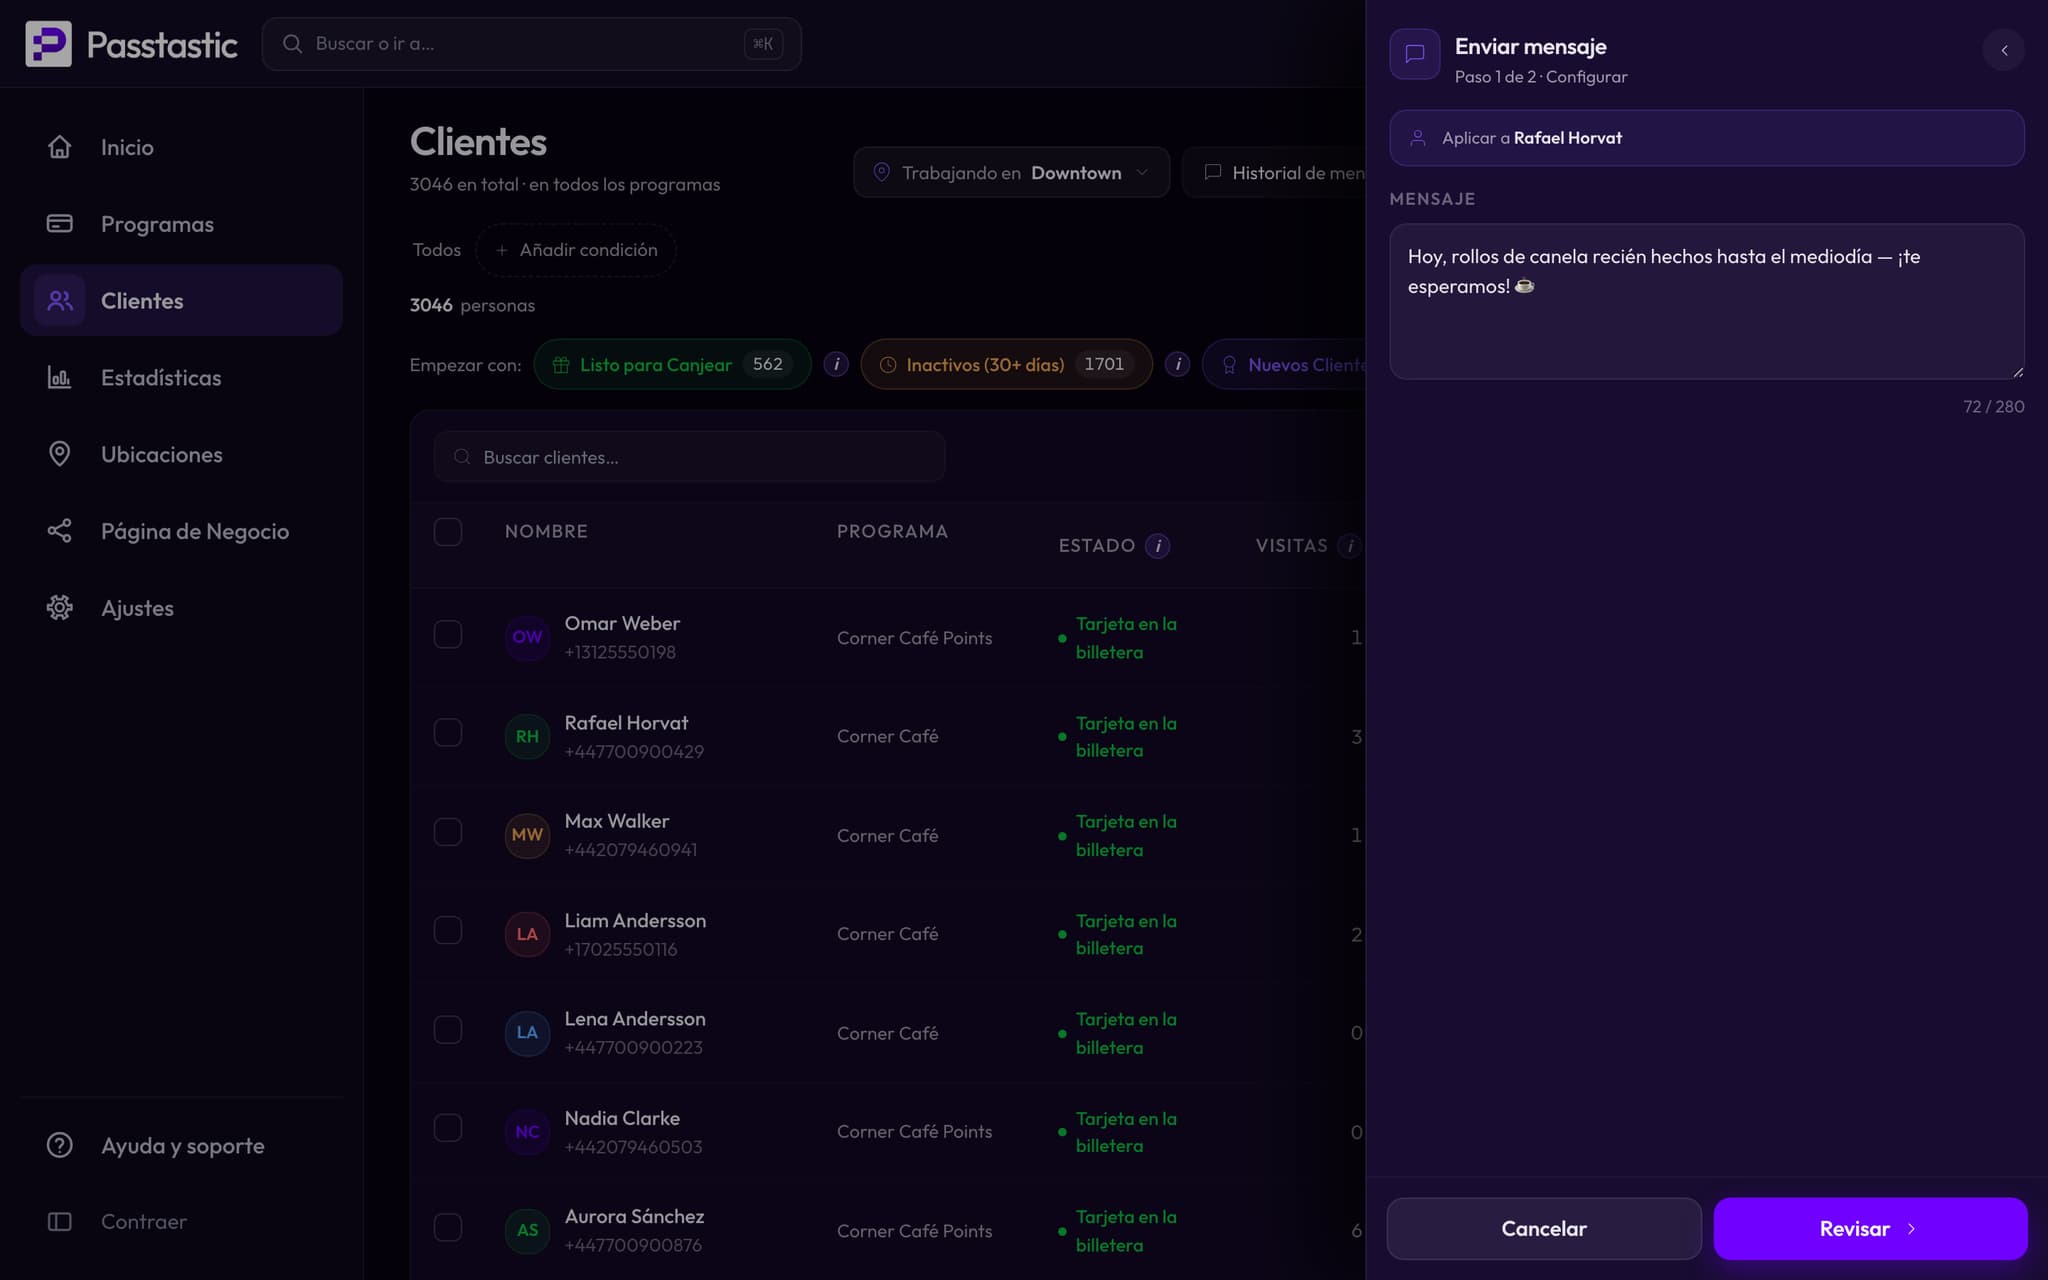Open Ajustes gear icon

tap(60, 608)
